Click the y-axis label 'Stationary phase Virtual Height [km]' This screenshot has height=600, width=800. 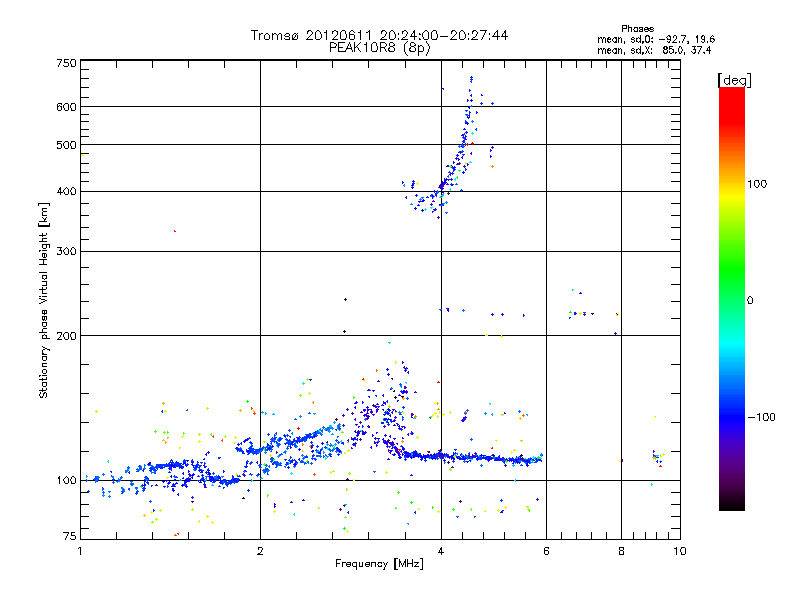point(44,300)
